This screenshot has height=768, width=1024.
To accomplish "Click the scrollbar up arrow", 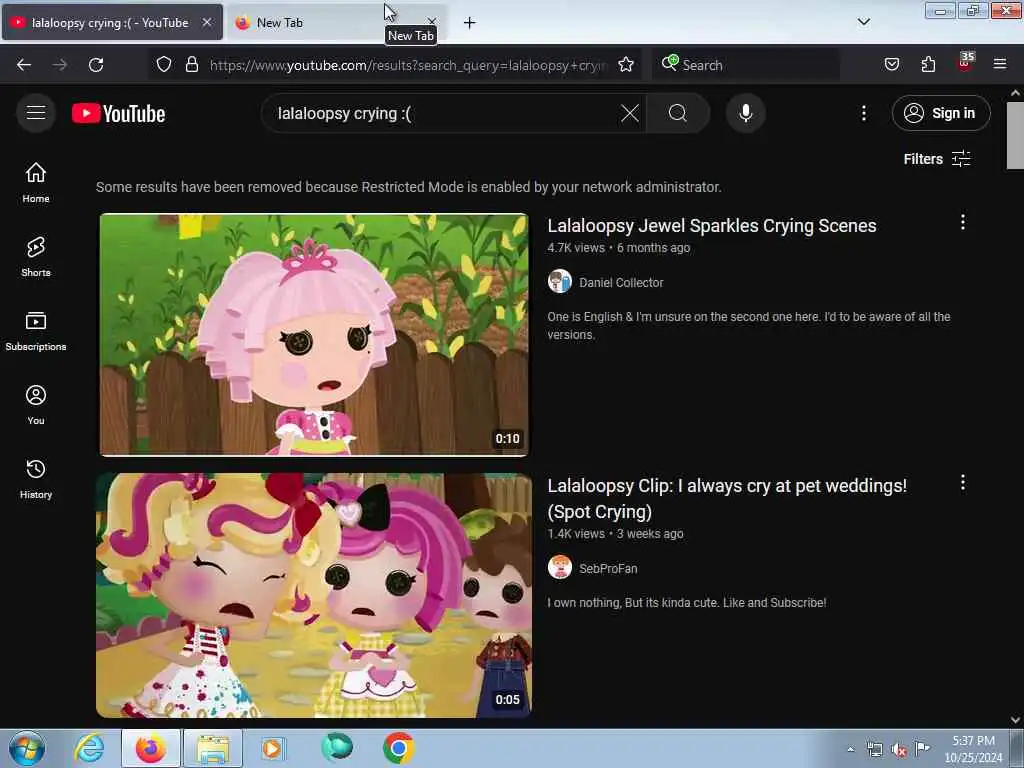I will (1015, 93).
